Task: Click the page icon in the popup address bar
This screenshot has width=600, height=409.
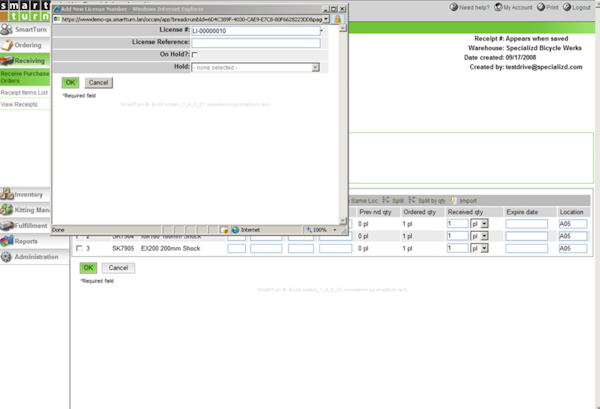Action: tap(57, 19)
